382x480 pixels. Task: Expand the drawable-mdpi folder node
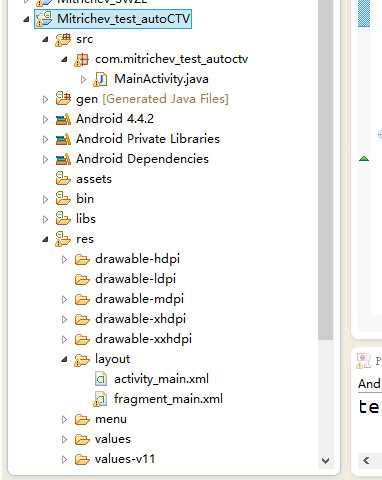[64, 299]
